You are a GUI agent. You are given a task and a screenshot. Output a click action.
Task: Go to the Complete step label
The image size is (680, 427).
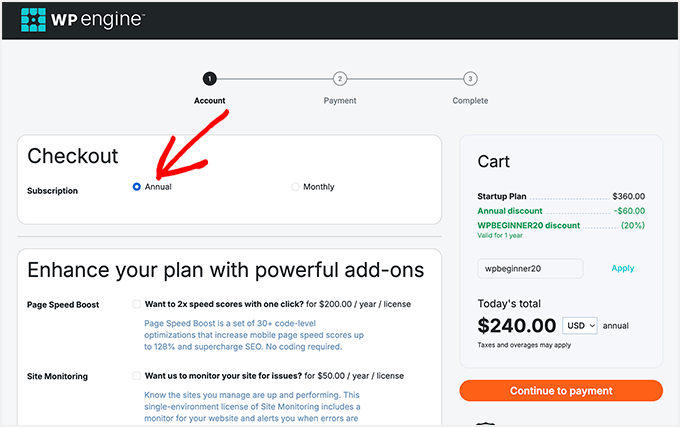470,101
